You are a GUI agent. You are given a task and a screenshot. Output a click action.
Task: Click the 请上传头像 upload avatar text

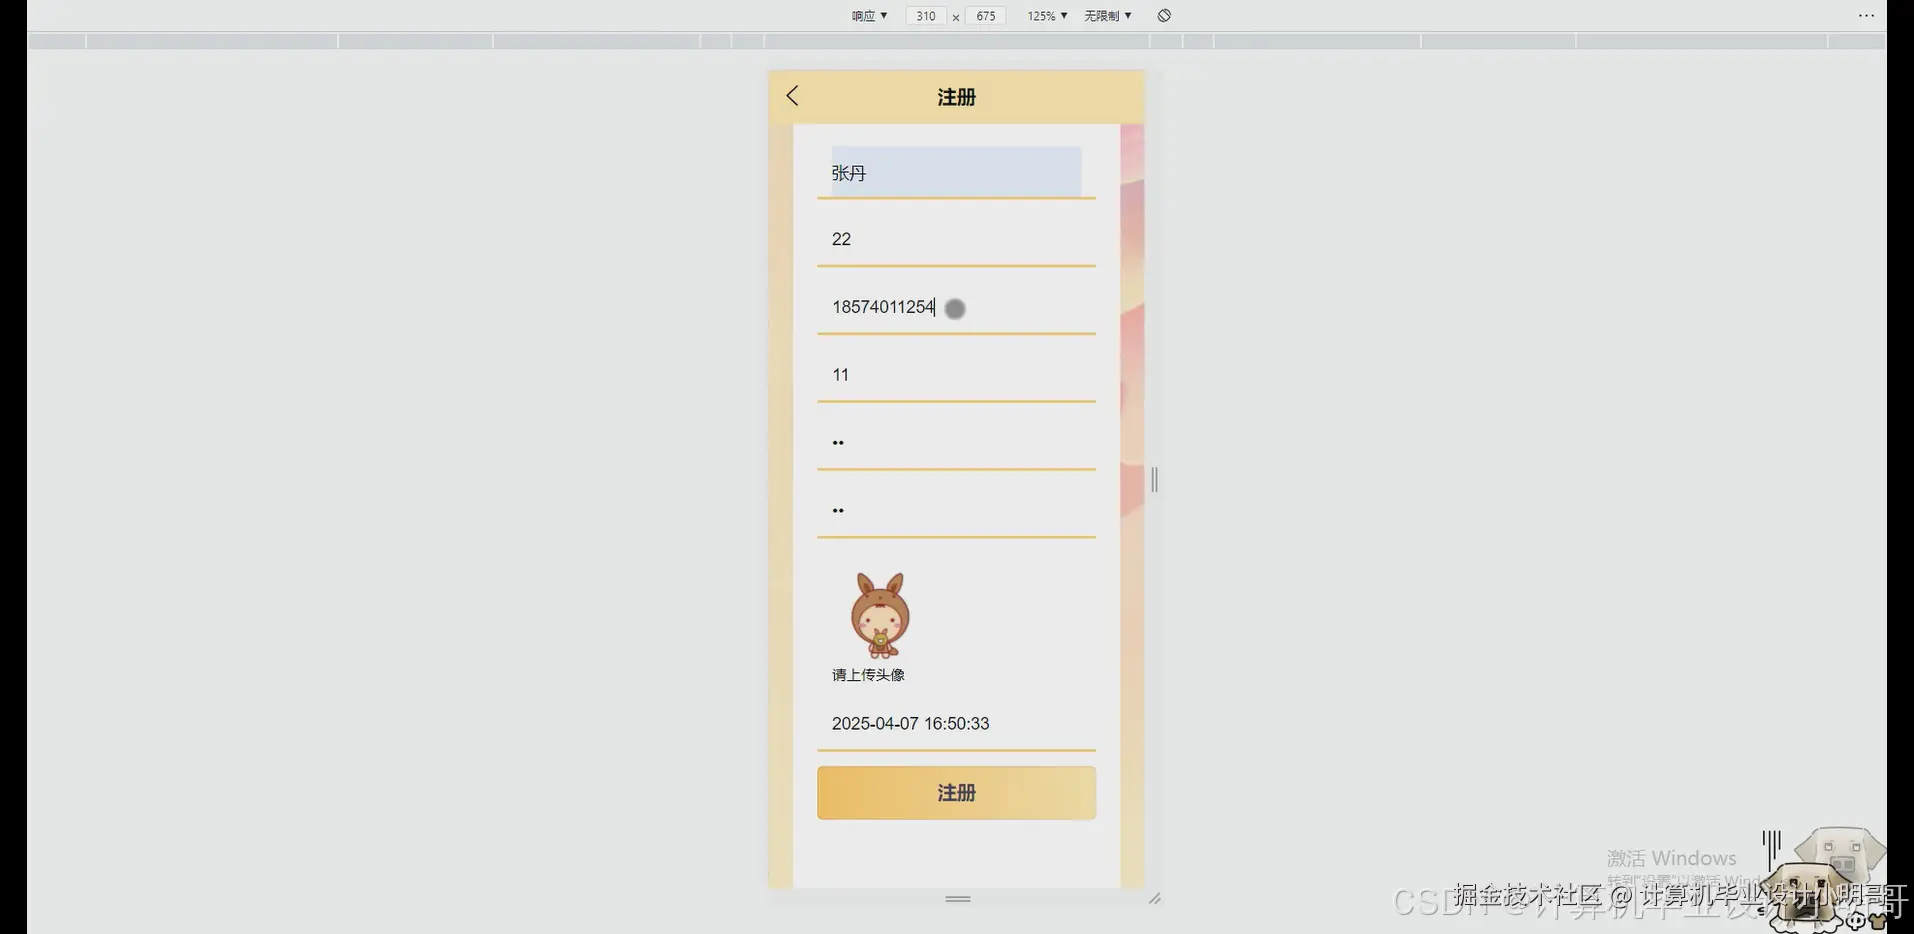(x=866, y=674)
